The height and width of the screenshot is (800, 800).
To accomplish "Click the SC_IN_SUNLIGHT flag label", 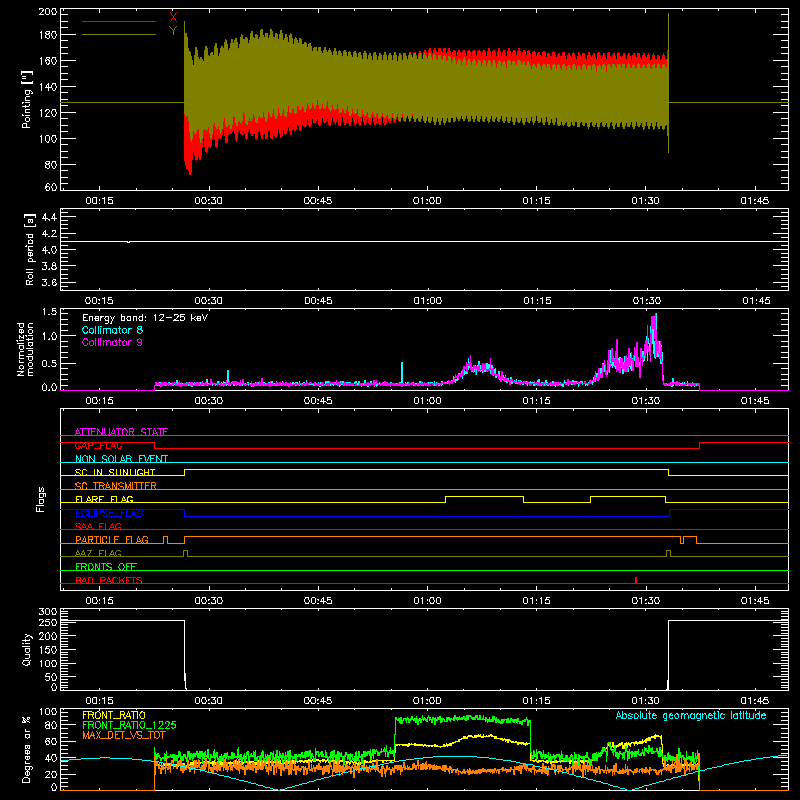I will click(115, 472).
